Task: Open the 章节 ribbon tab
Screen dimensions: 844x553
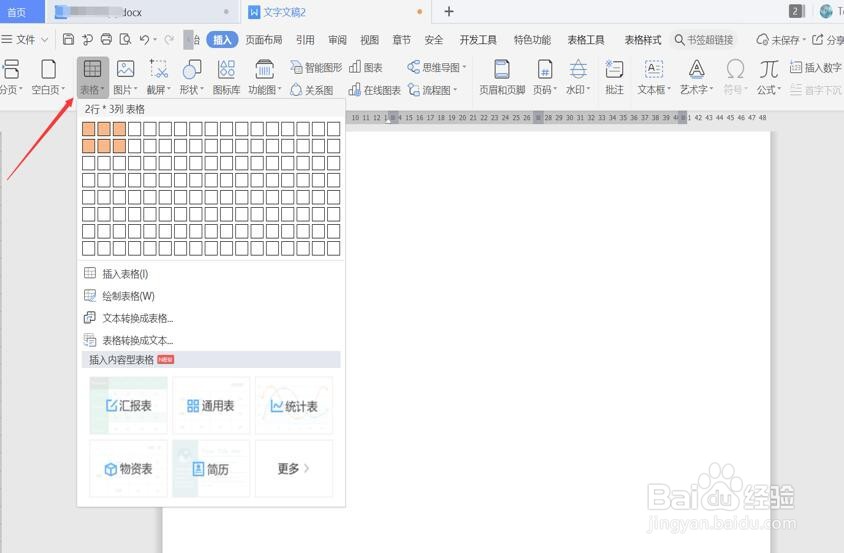Action: (x=402, y=40)
